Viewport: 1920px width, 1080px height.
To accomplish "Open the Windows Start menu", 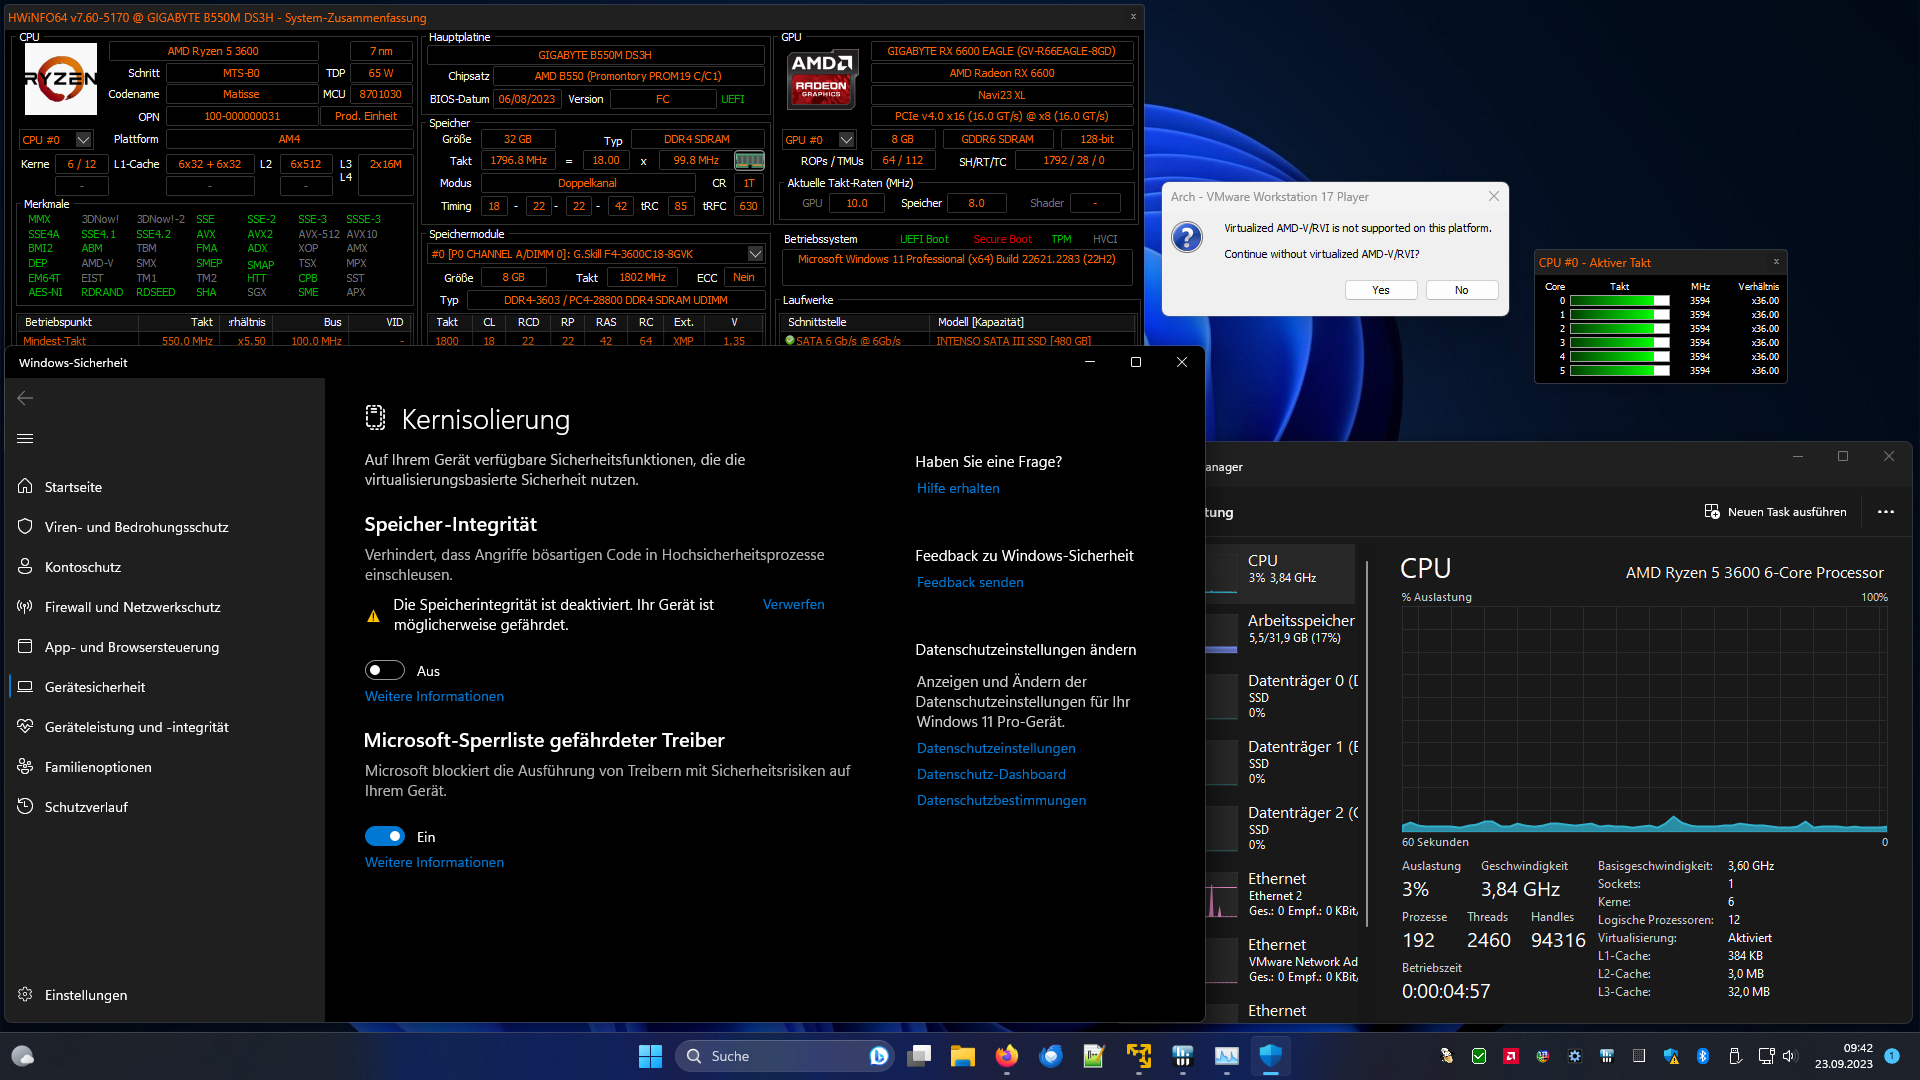I will point(650,1056).
